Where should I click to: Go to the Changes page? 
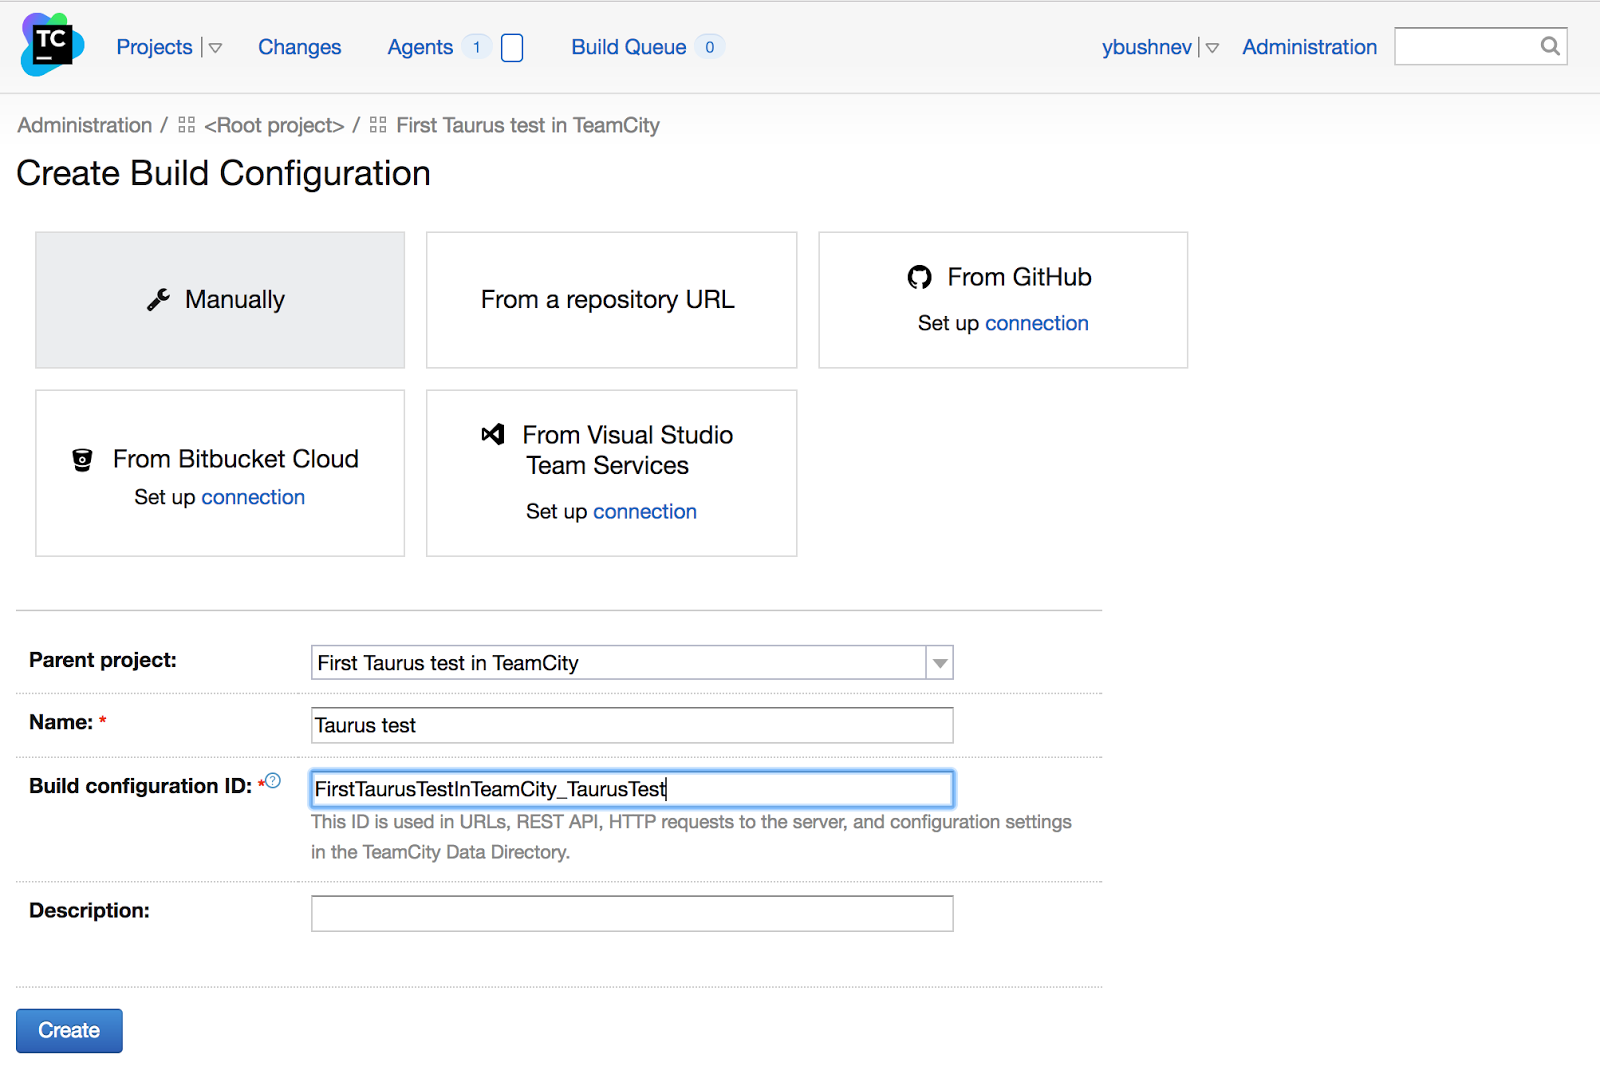tap(299, 47)
